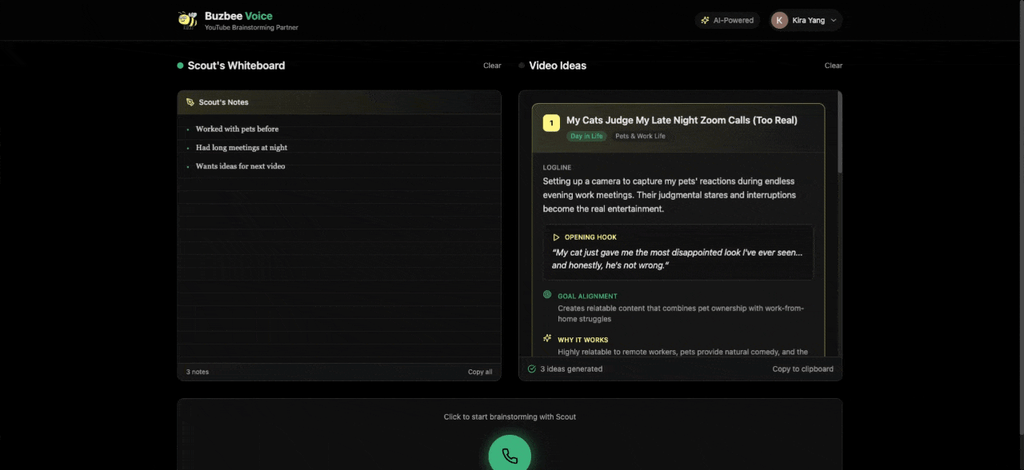This screenshot has height=470, width=1024.
Task: Copy all whiteboard notes
Action: (480, 372)
